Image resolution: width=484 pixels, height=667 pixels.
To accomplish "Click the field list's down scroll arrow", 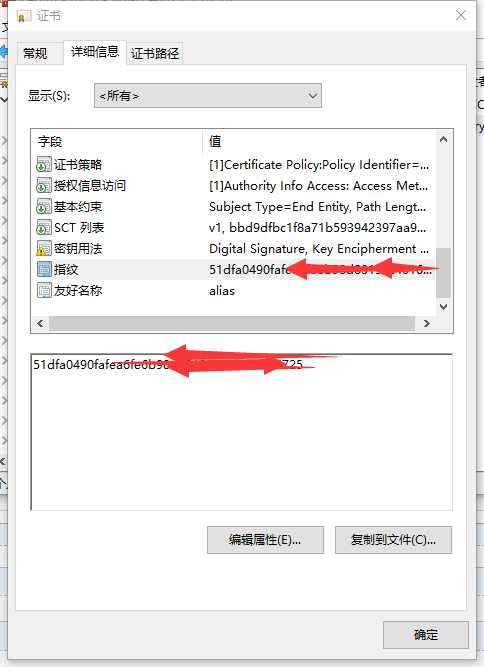I will point(443,307).
